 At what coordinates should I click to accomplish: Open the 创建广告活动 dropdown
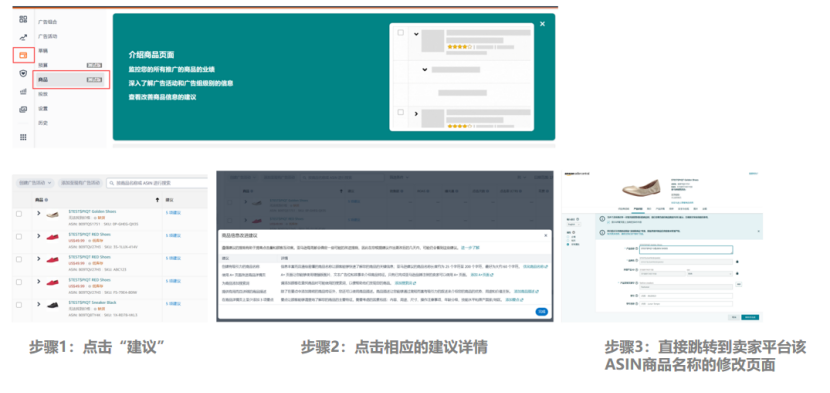pos(34,183)
